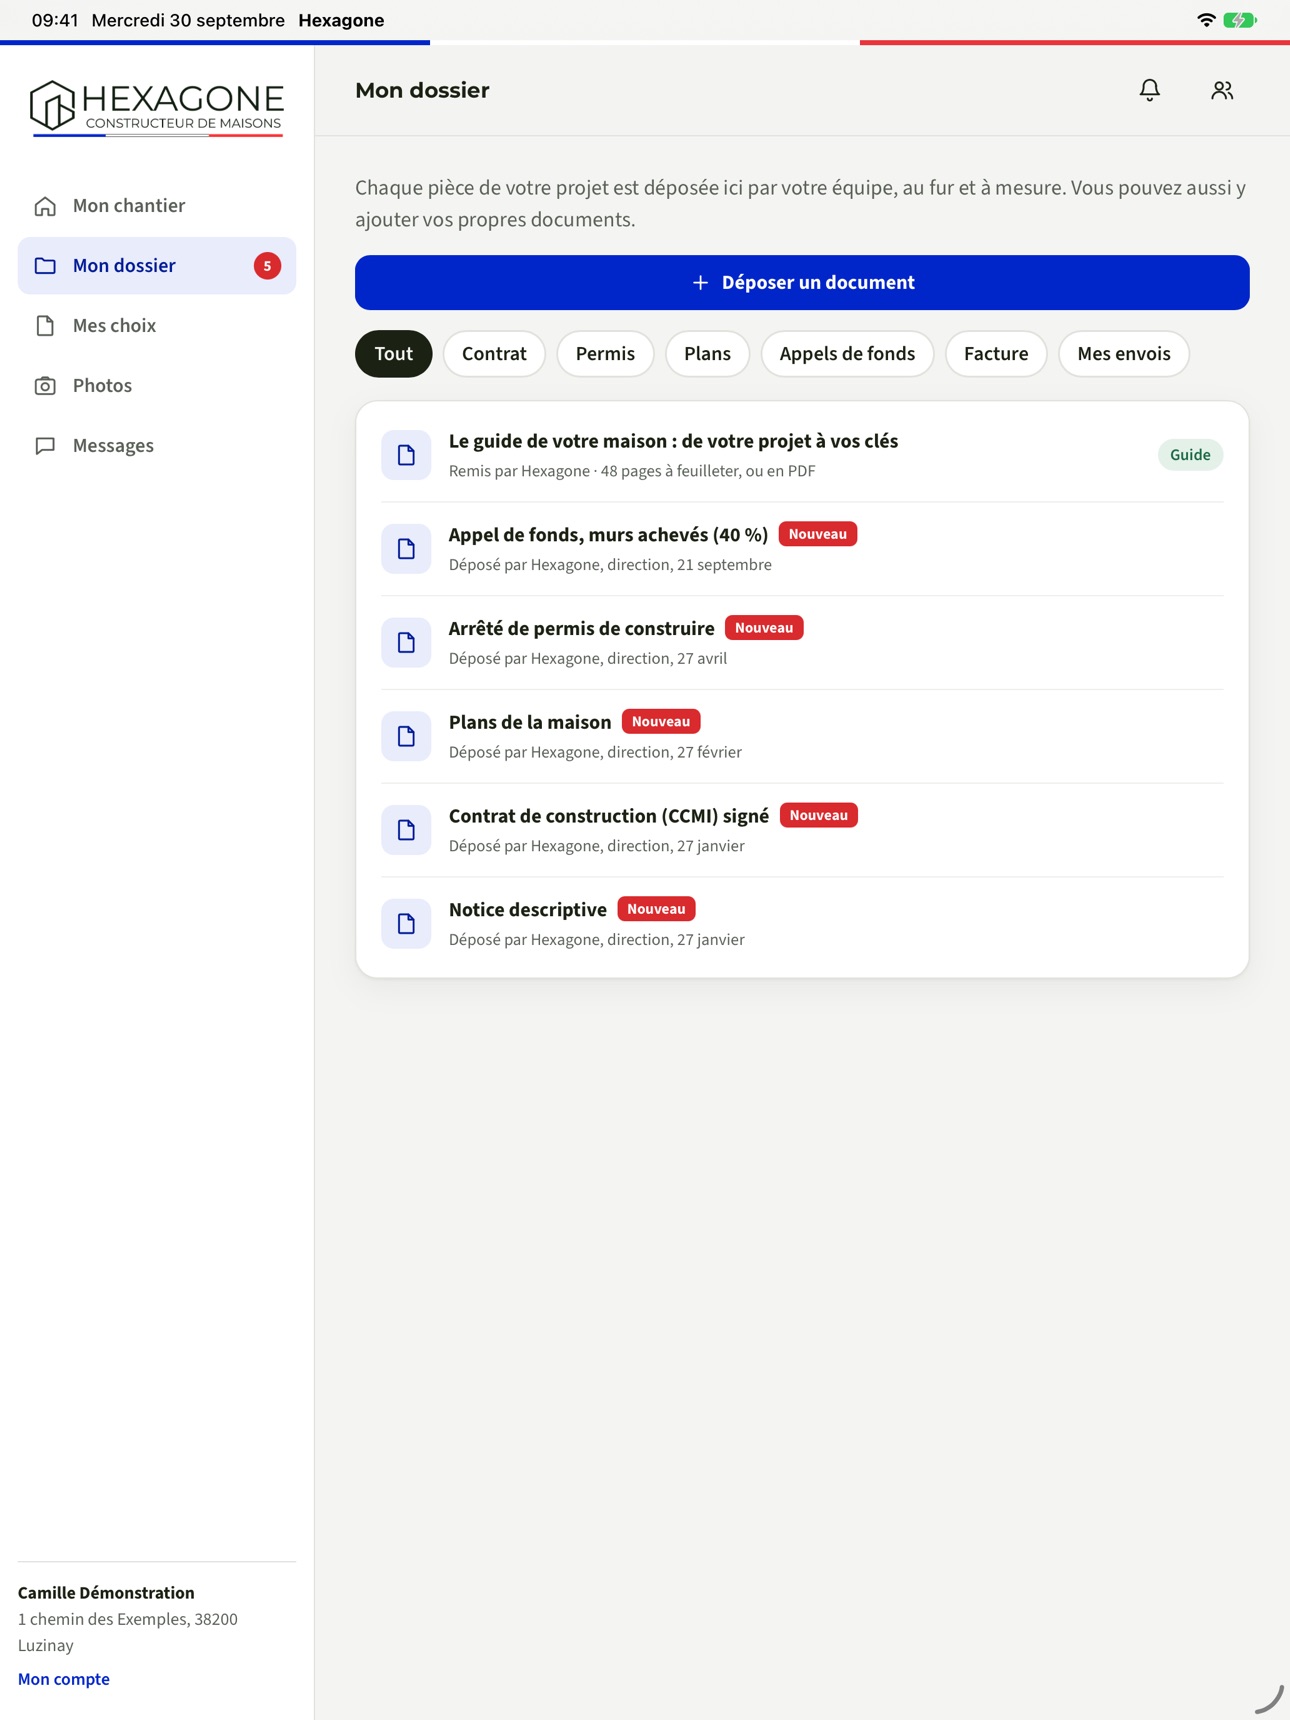Screen dimensions: 1290x1720
Task: Open the Mon compte link
Action: pos(64,1679)
